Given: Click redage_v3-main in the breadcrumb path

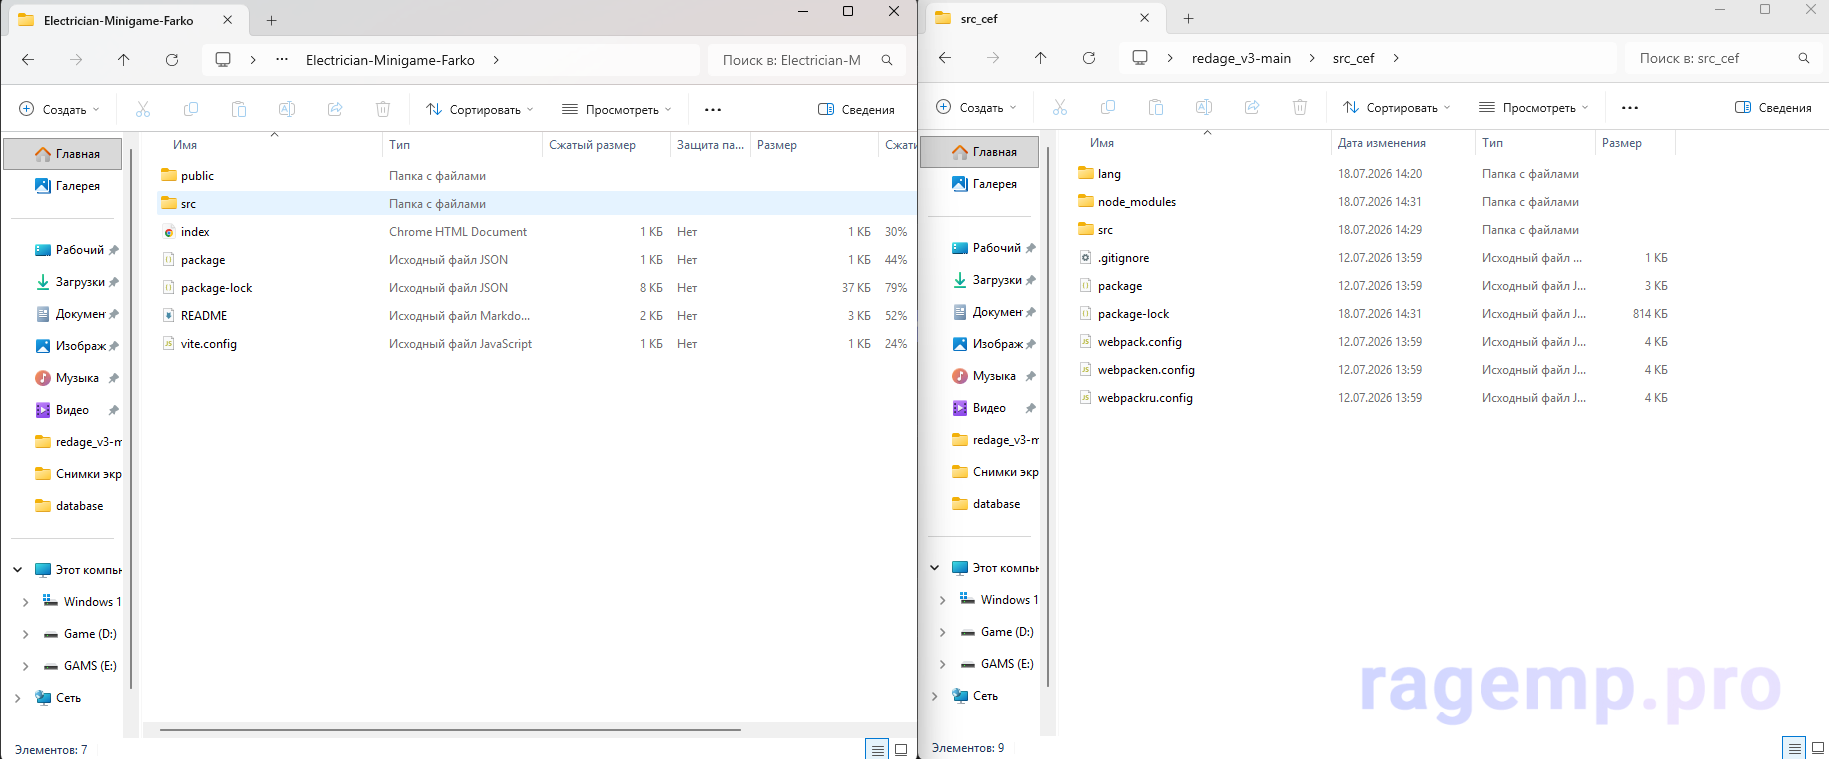Looking at the screenshot, I should (x=1241, y=58).
